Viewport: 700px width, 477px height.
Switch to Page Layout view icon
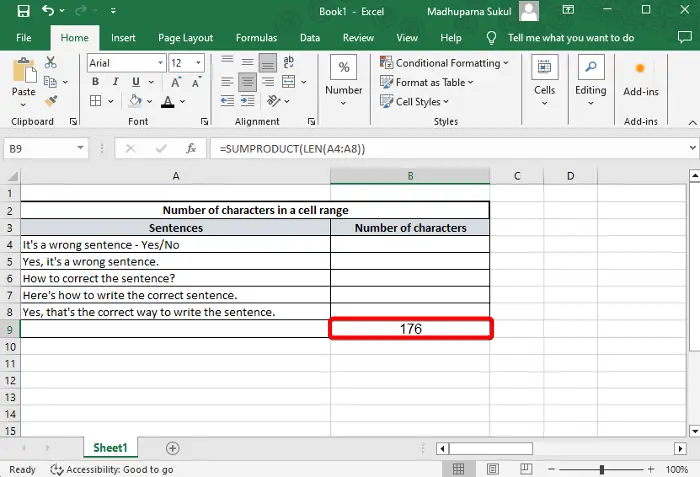(493, 469)
